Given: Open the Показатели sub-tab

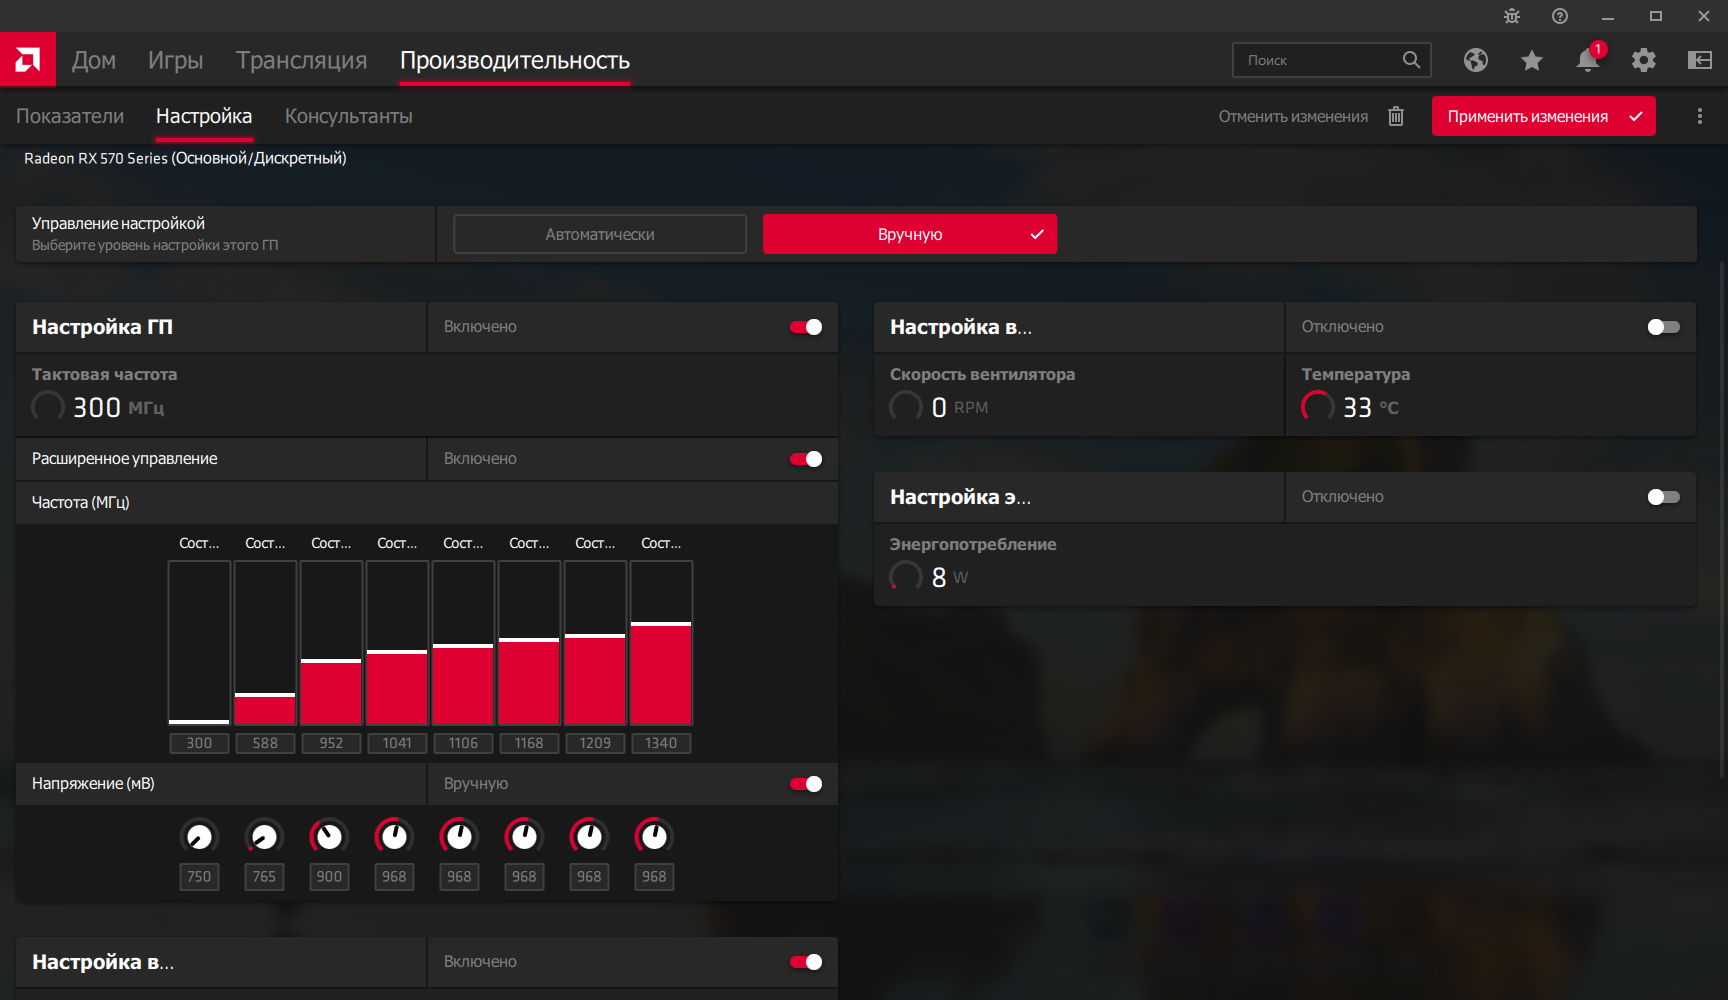Looking at the screenshot, I should (x=70, y=116).
